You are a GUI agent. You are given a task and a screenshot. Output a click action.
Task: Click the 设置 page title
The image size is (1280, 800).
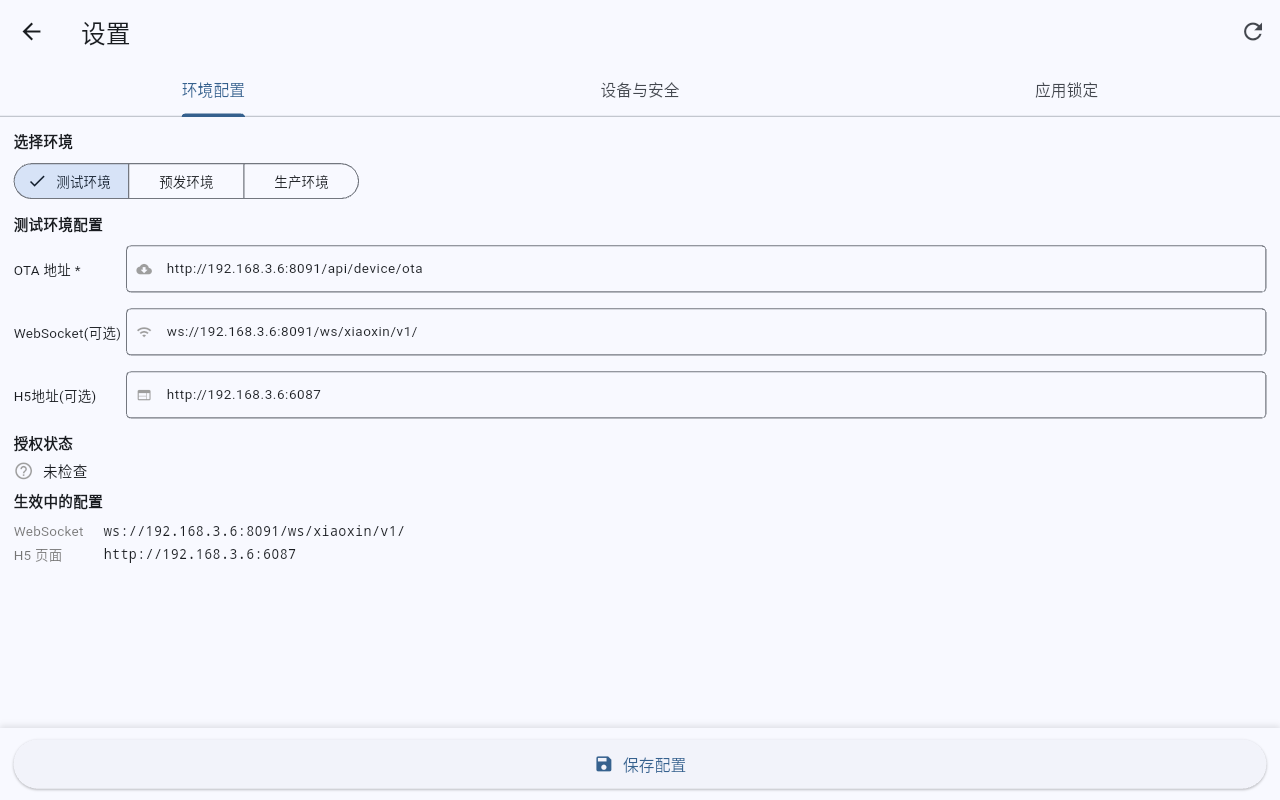[106, 33]
